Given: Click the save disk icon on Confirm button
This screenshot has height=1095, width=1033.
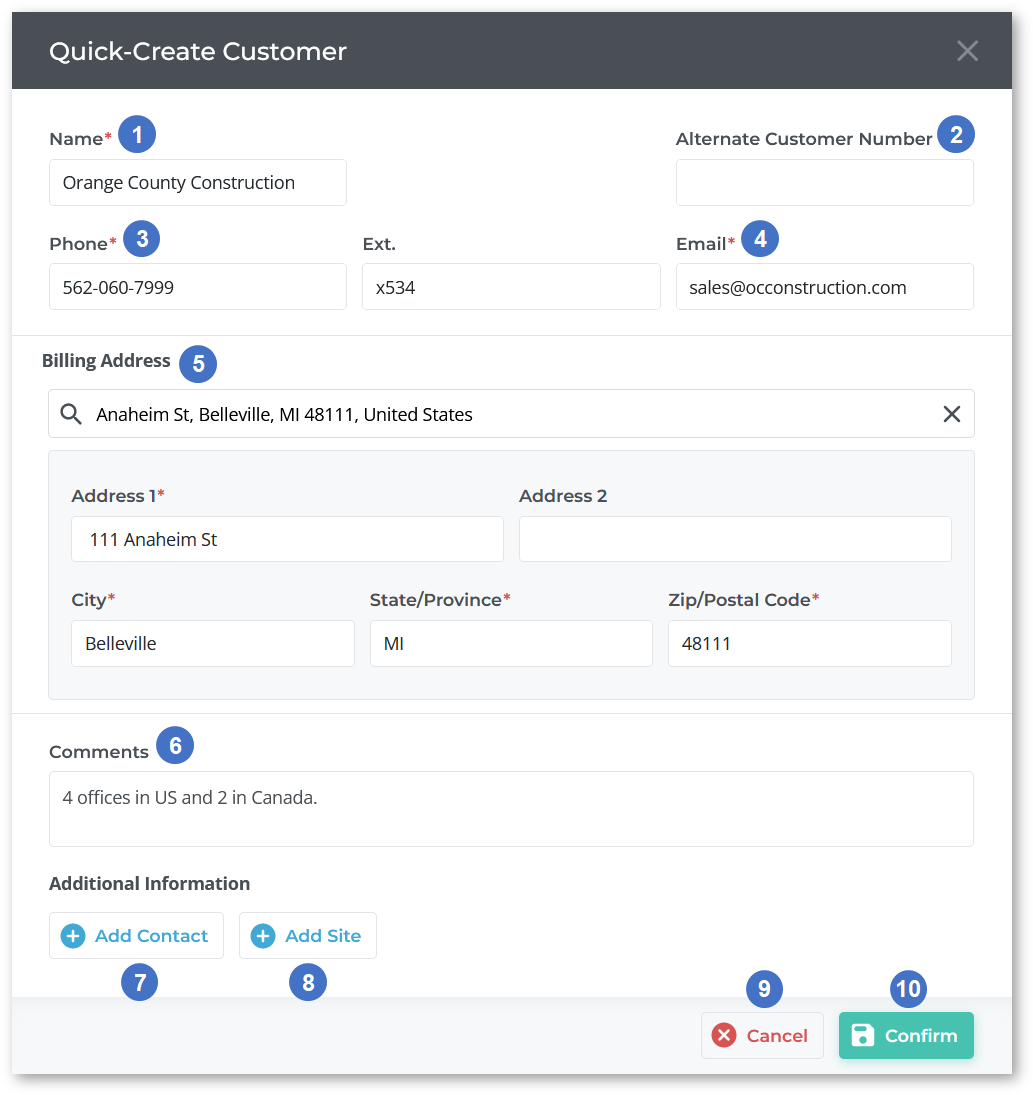Looking at the screenshot, I should [862, 1035].
